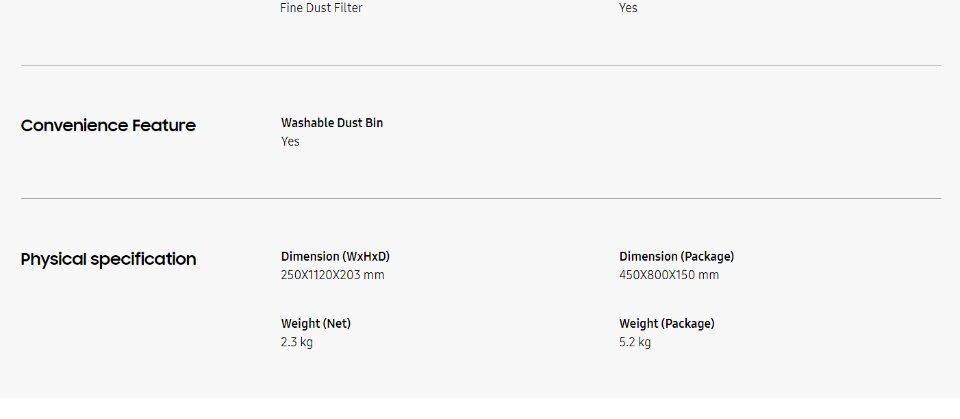Click the white area below the specifications panel

click(x=480, y=409)
